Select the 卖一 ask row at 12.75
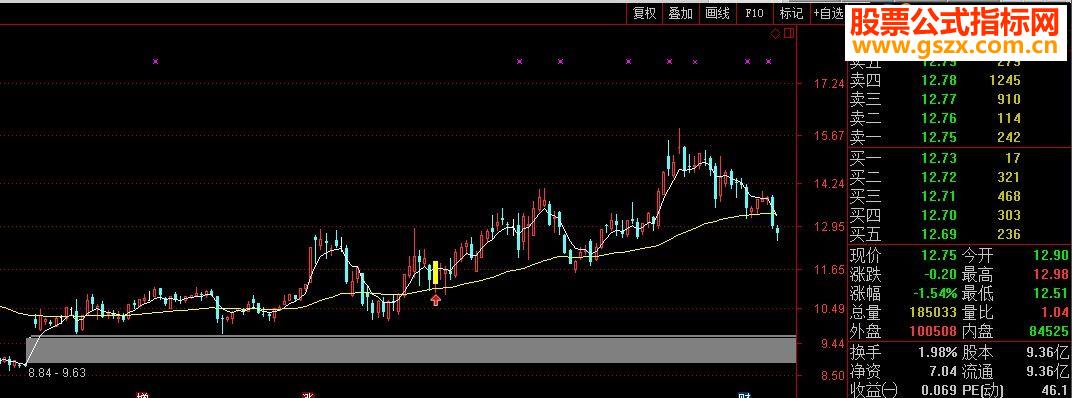The image size is (1072, 398). coord(959,137)
